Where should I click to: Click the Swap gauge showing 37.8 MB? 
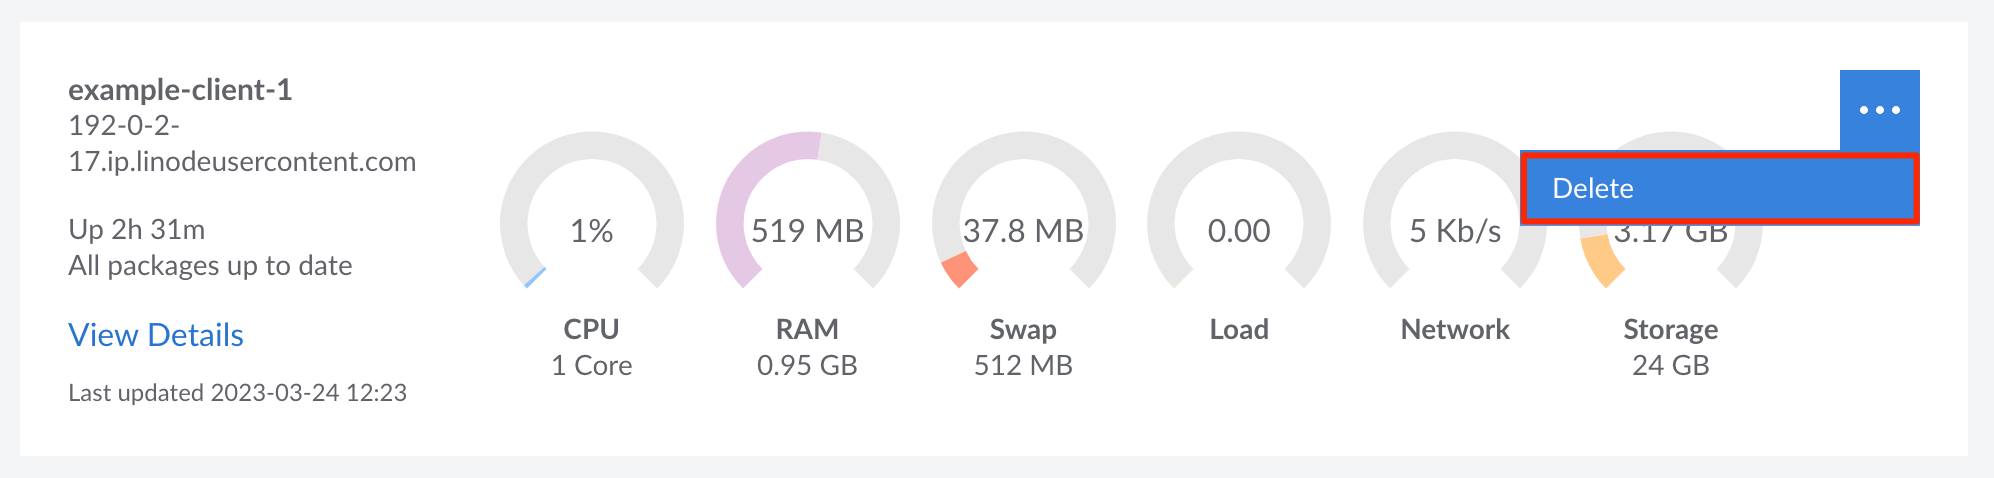[1023, 231]
